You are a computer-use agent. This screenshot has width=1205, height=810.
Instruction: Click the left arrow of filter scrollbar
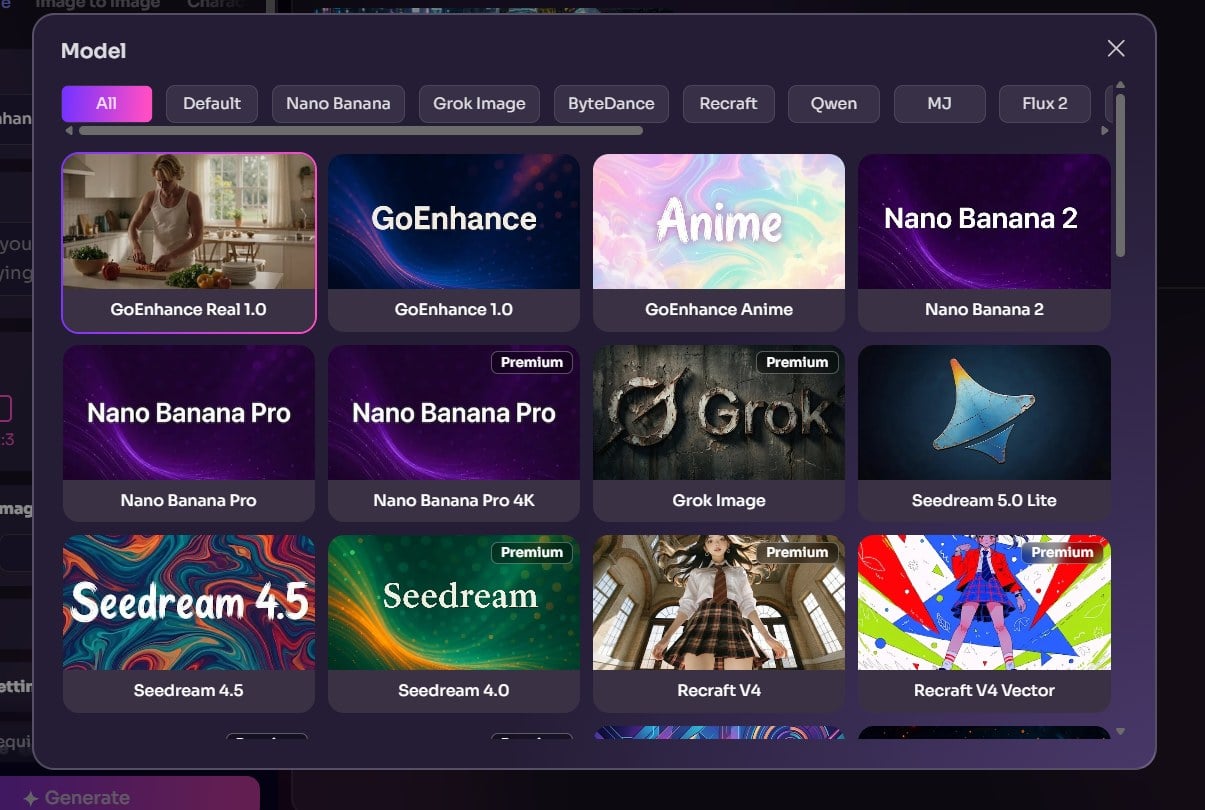point(68,131)
